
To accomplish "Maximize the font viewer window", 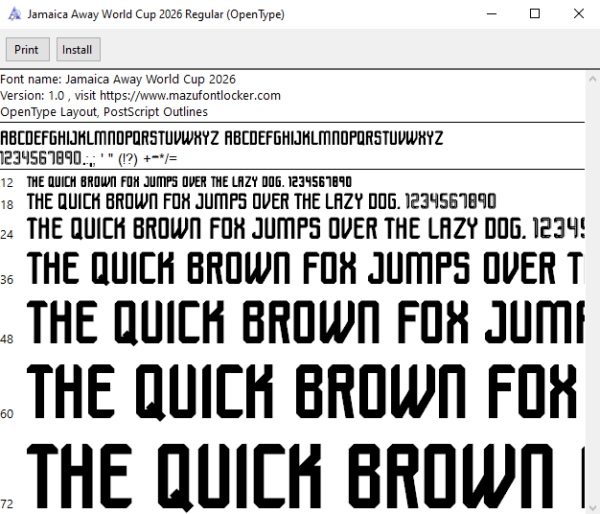I will 535,14.
